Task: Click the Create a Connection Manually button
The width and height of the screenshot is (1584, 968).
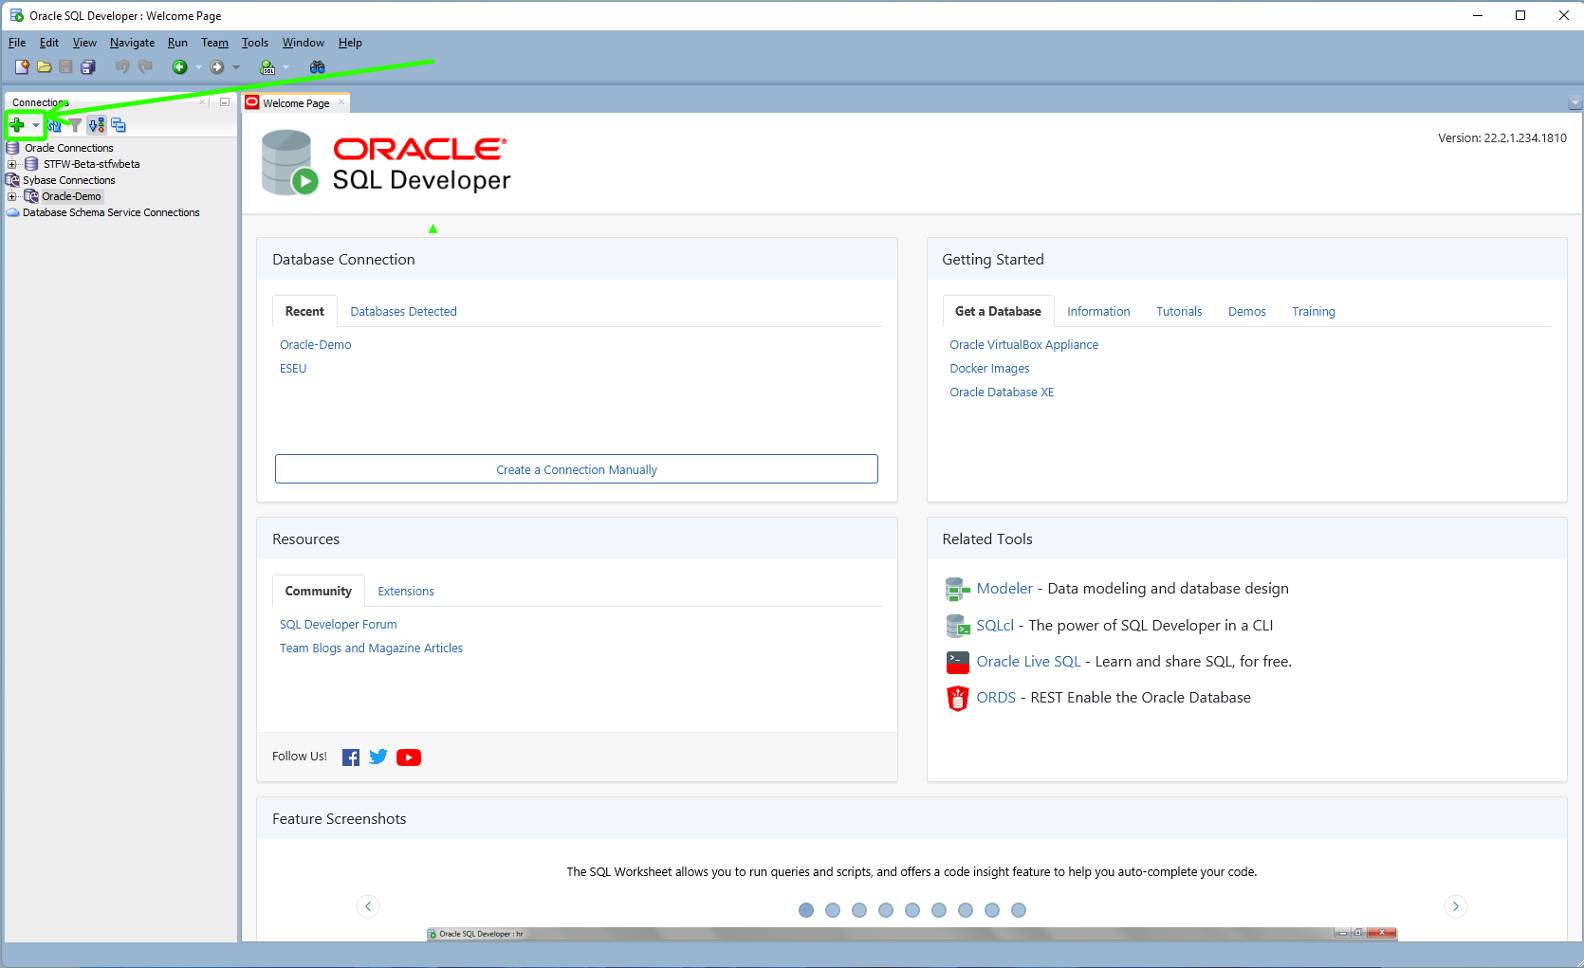Action: tap(576, 469)
